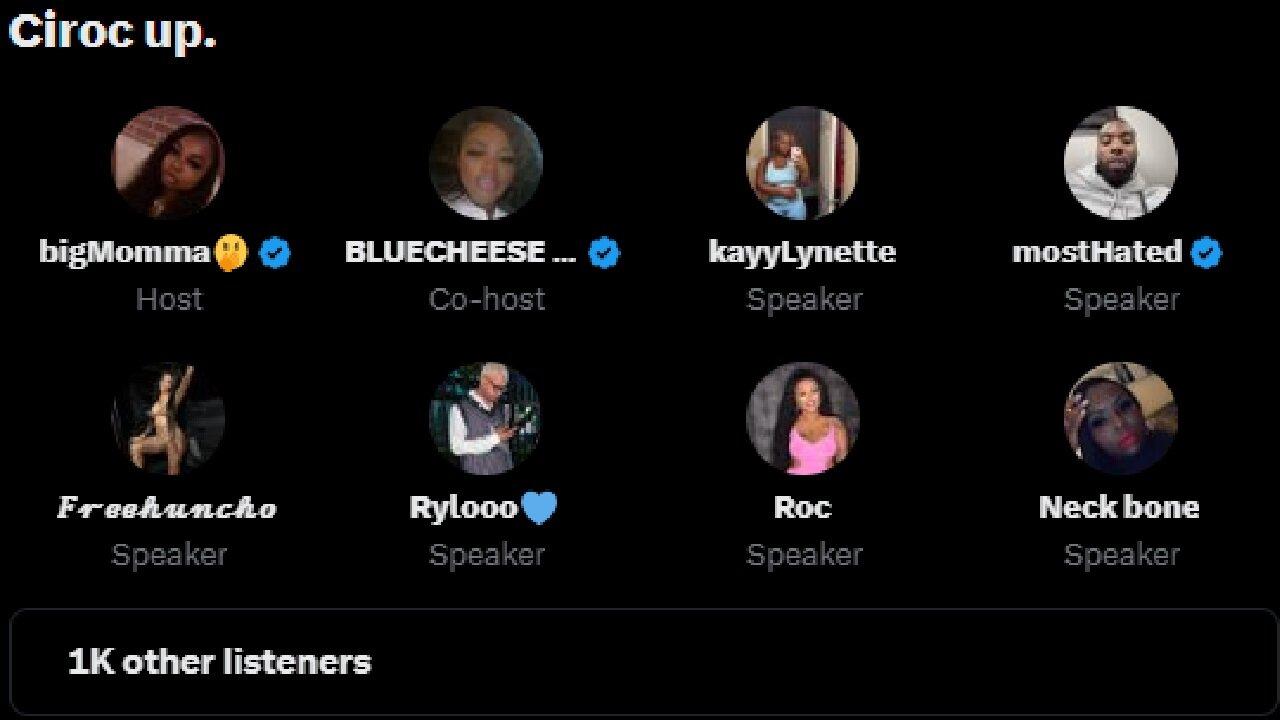Image resolution: width=1280 pixels, height=720 pixels.
Task: Select the mostHated name label
Action: 1097,252
